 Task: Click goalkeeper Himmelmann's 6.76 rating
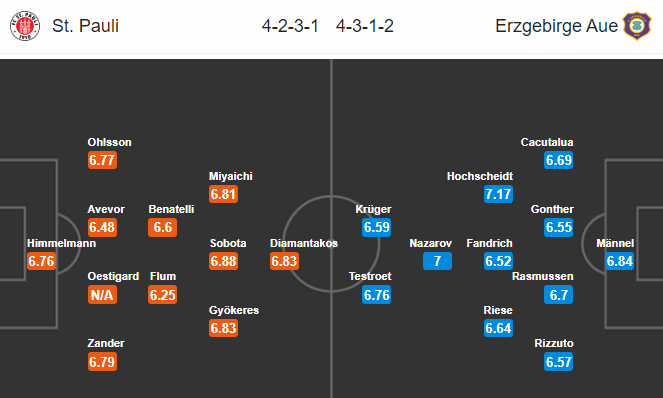coord(41,261)
